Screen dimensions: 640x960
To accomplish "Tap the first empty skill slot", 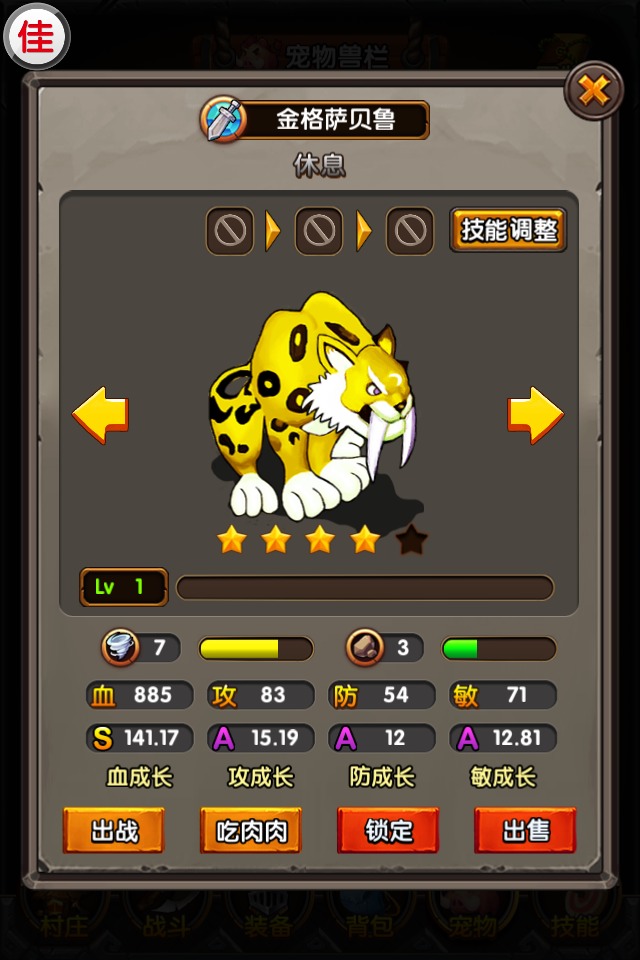I will [x=230, y=231].
